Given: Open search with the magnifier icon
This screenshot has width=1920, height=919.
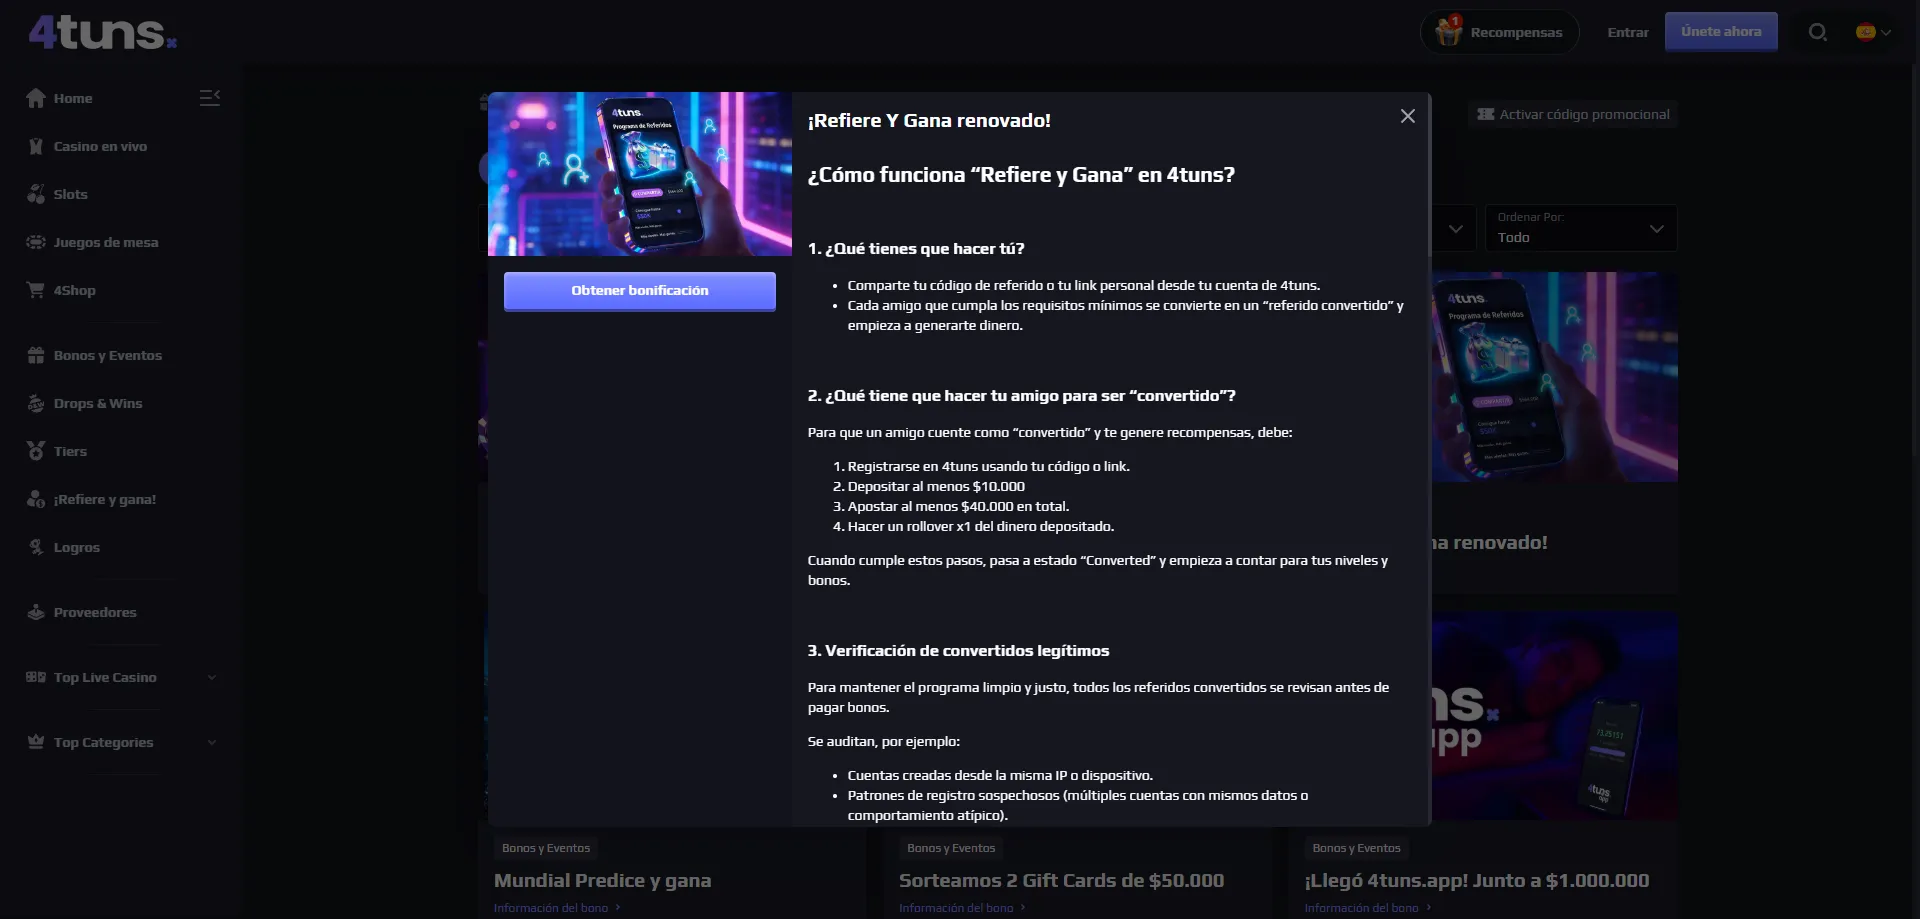Looking at the screenshot, I should [1818, 32].
